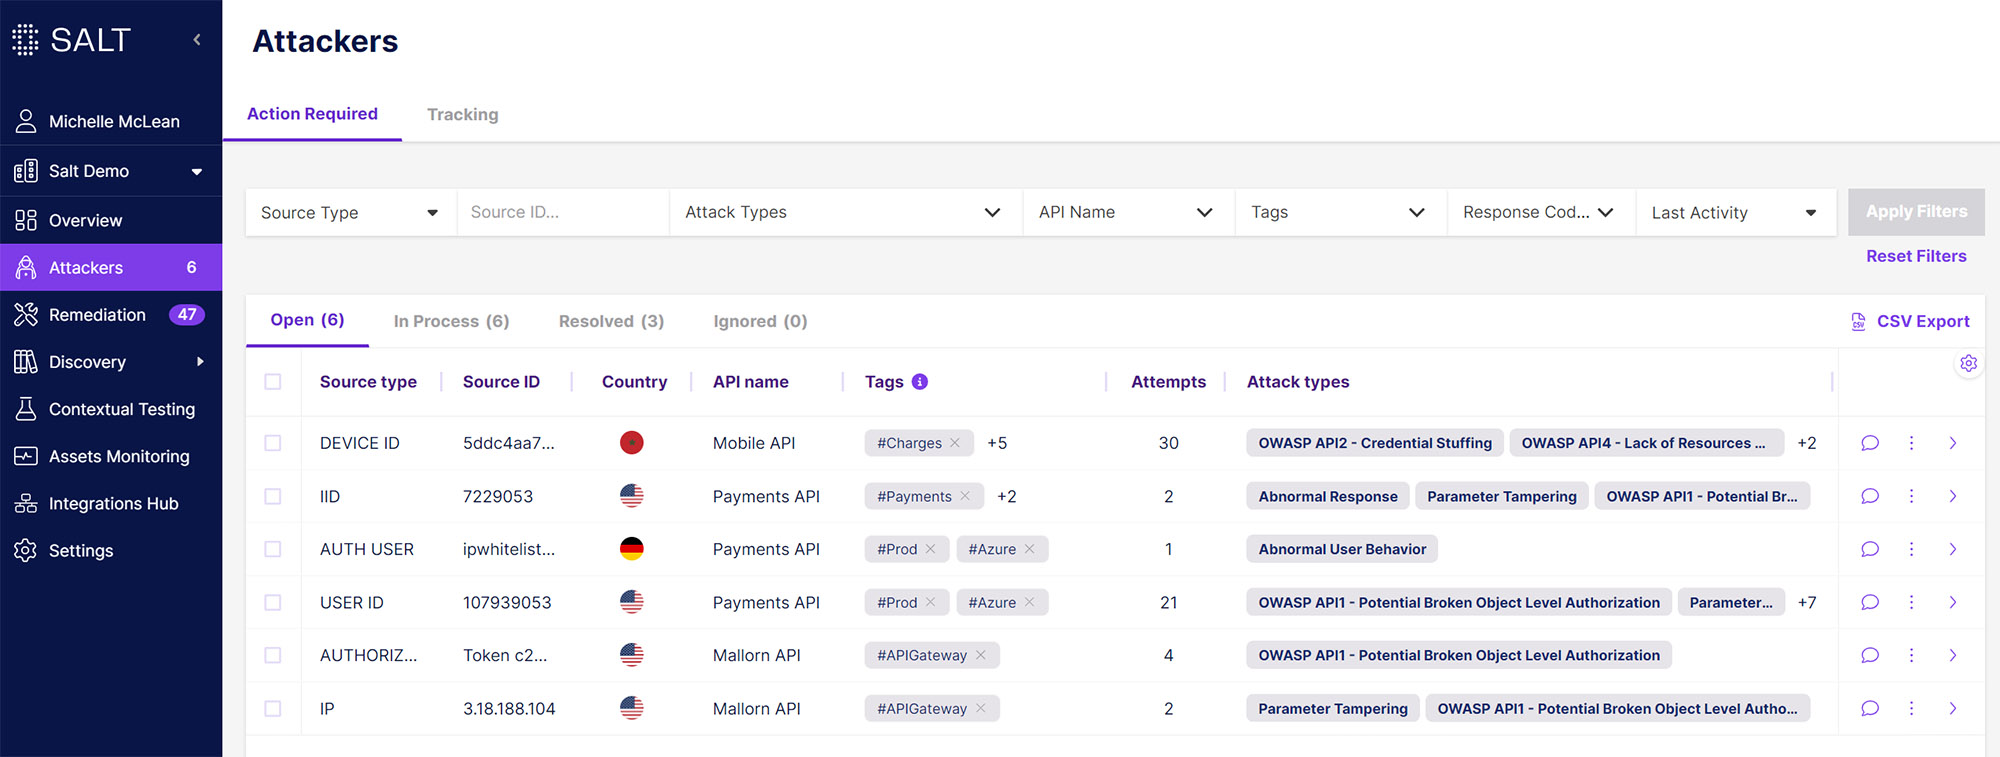Image resolution: width=2000 pixels, height=757 pixels.
Task: Go to Contextual Testing in the sidebar
Action: (x=121, y=409)
